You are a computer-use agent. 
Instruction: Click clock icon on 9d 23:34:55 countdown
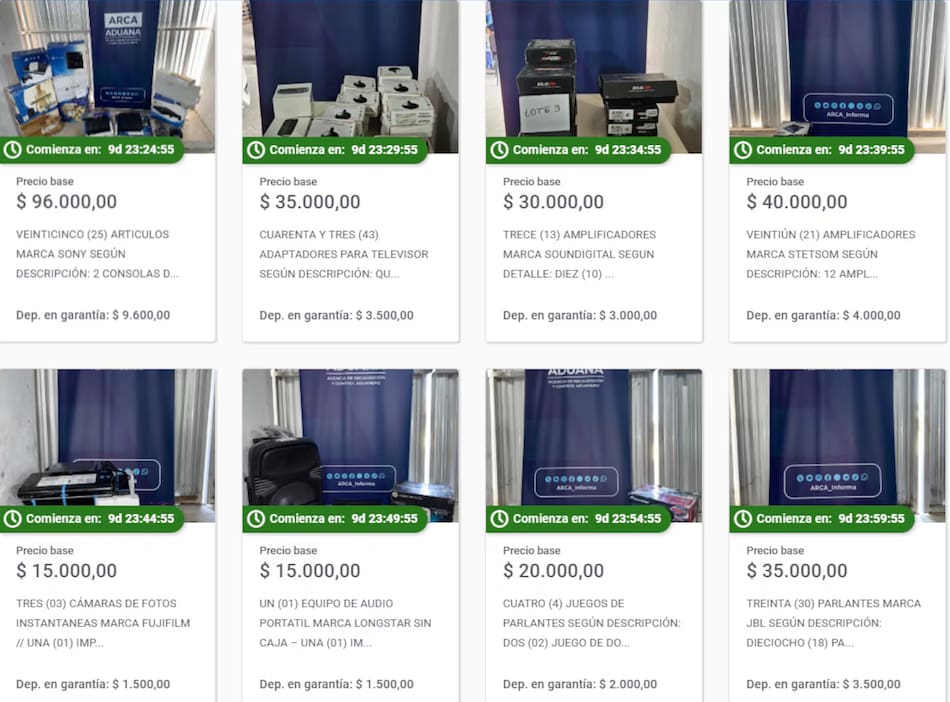[500, 150]
